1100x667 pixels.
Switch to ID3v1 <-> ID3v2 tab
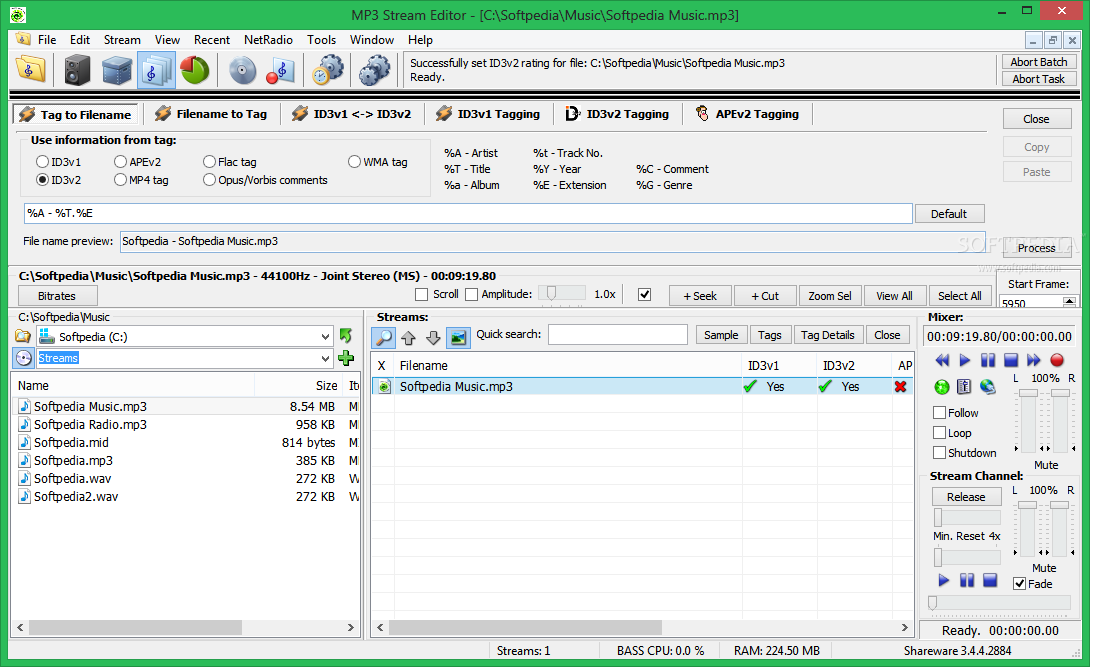click(x=352, y=114)
